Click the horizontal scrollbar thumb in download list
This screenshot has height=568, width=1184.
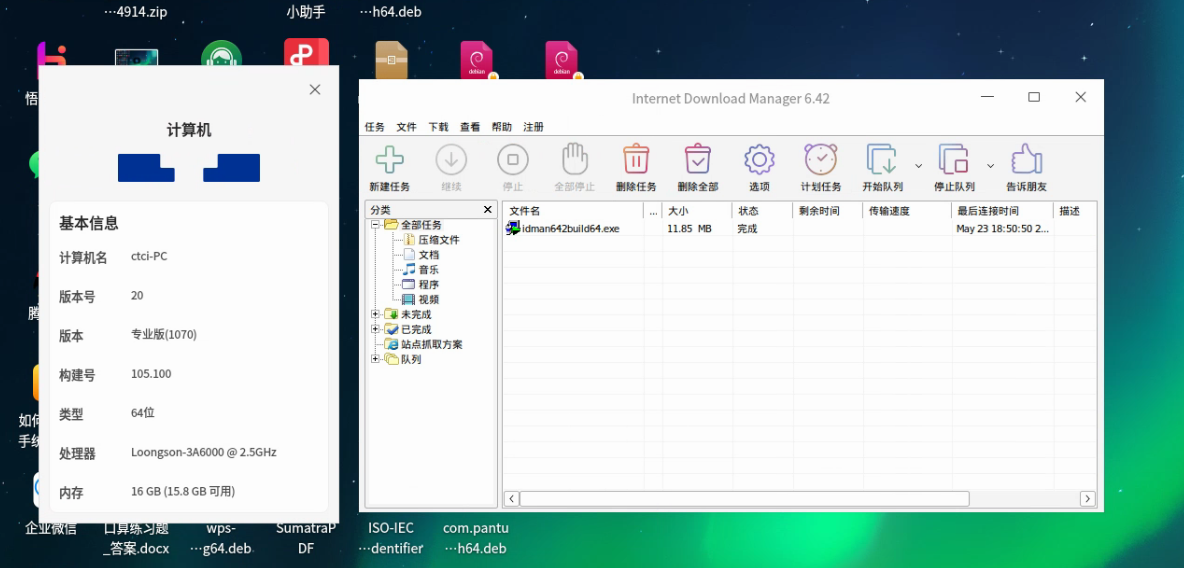[x=744, y=499]
